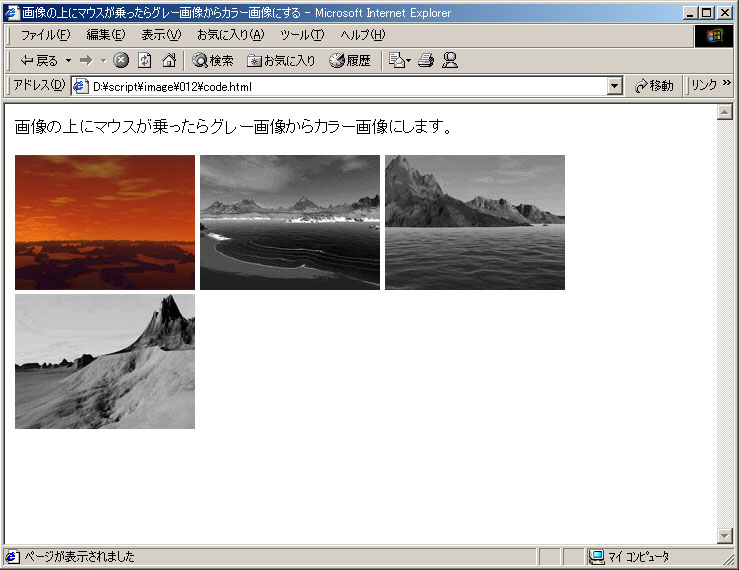Image resolution: width=739 pixels, height=570 pixels.
Task: Maximize the Internet Explorer window
Action: coord(707,13)
